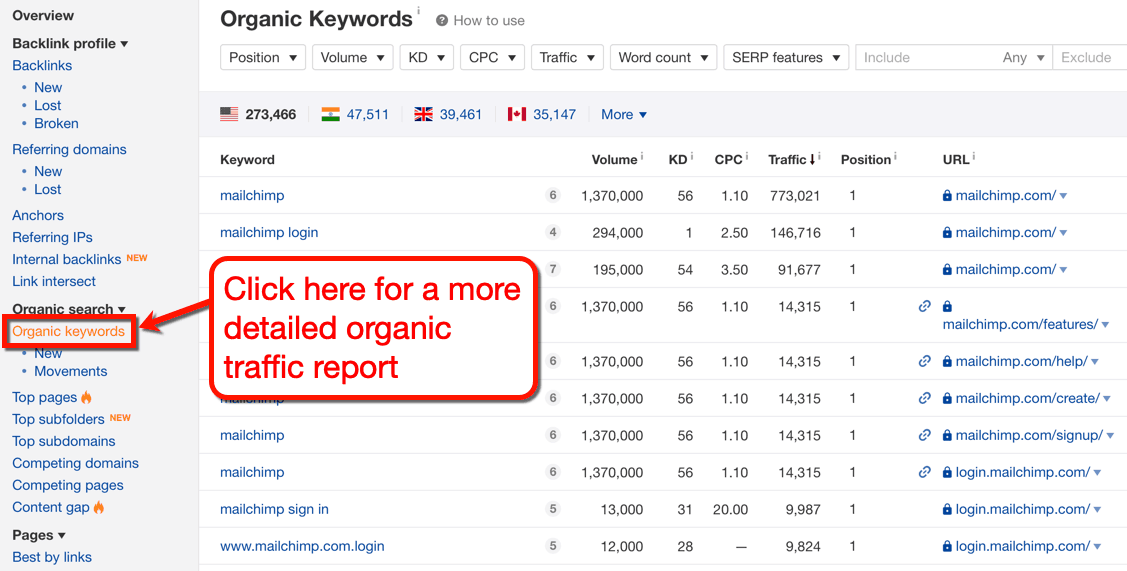The height and width of the screenshot is (571, 1127).
Task: Open the KD filter dropdown
Action: point(427,58)
